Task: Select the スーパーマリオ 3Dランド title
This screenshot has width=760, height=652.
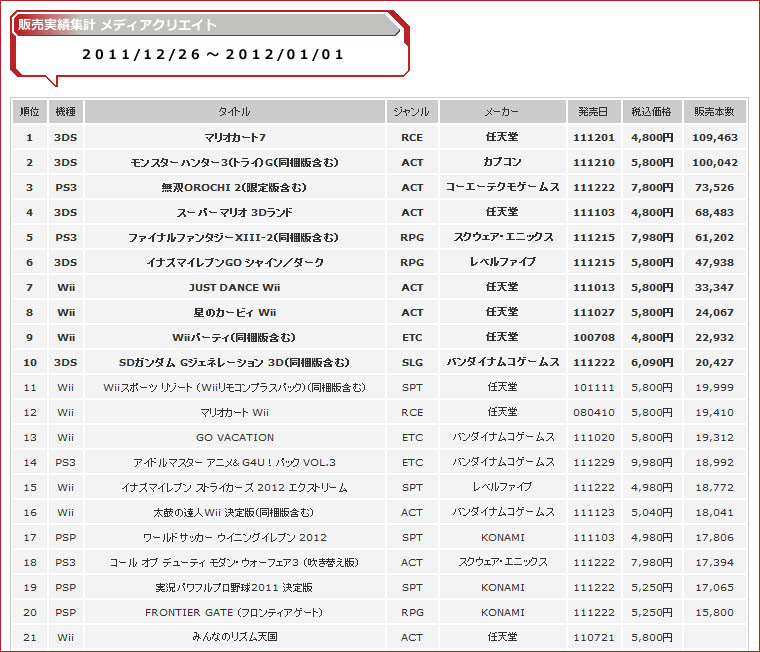Action: [x=235, y=212]
